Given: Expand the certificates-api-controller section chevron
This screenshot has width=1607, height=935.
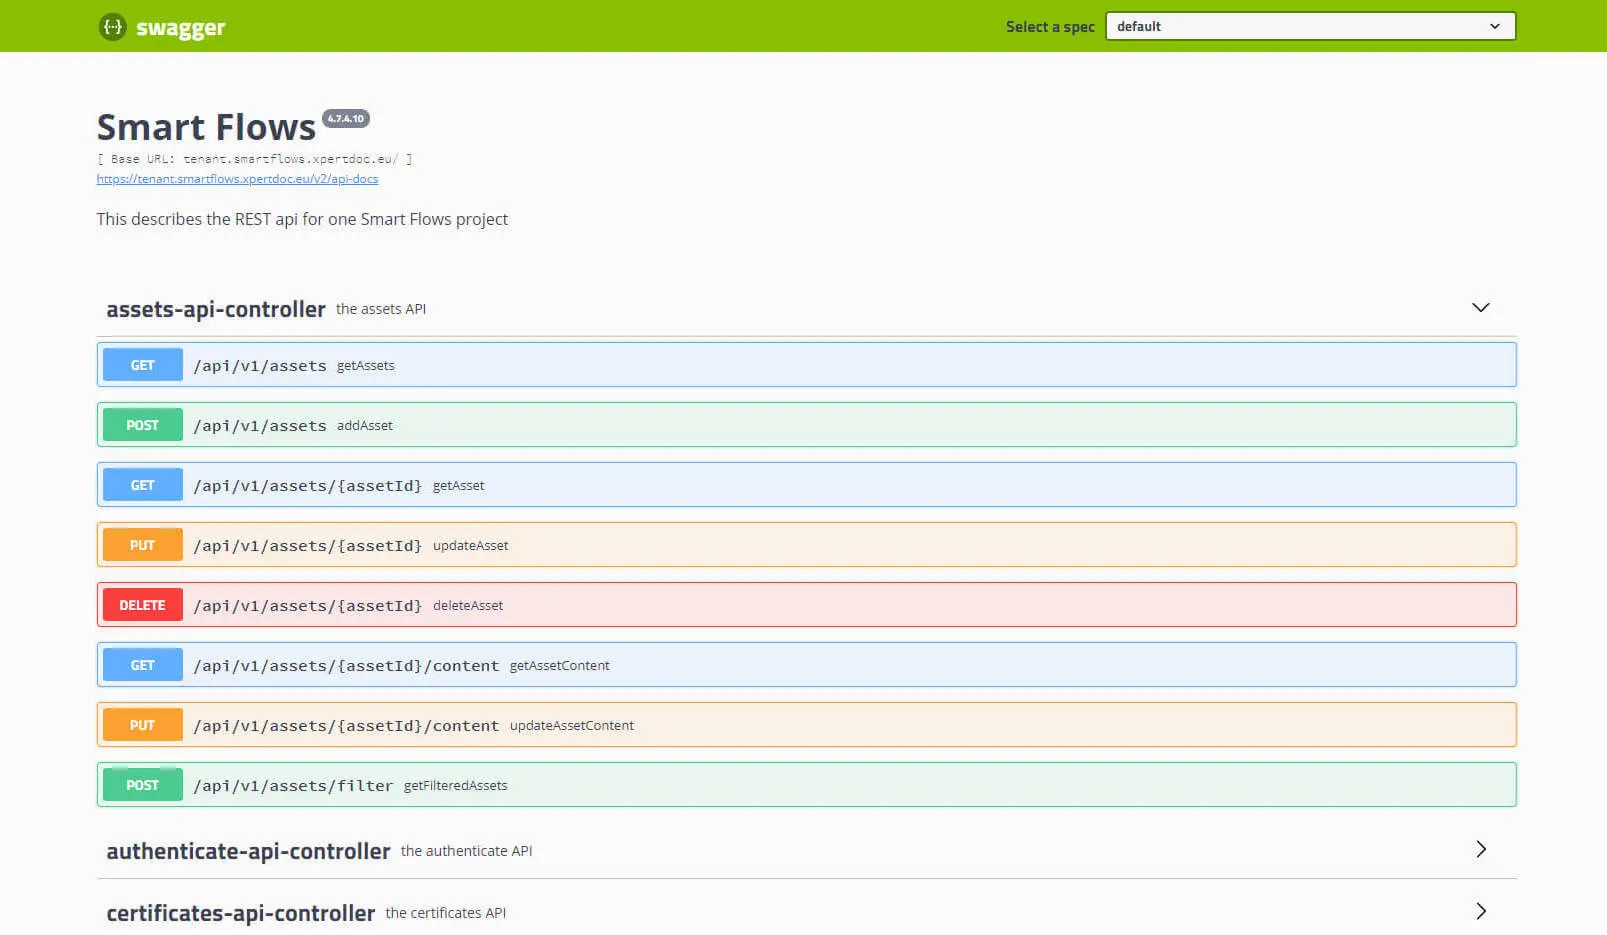Looking at the screenshot, I should [x=1481, y=911].
